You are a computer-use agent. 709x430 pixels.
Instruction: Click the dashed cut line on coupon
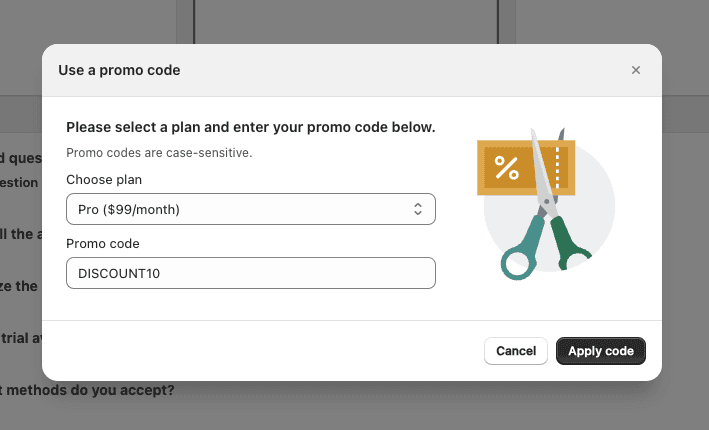point(558,165)
